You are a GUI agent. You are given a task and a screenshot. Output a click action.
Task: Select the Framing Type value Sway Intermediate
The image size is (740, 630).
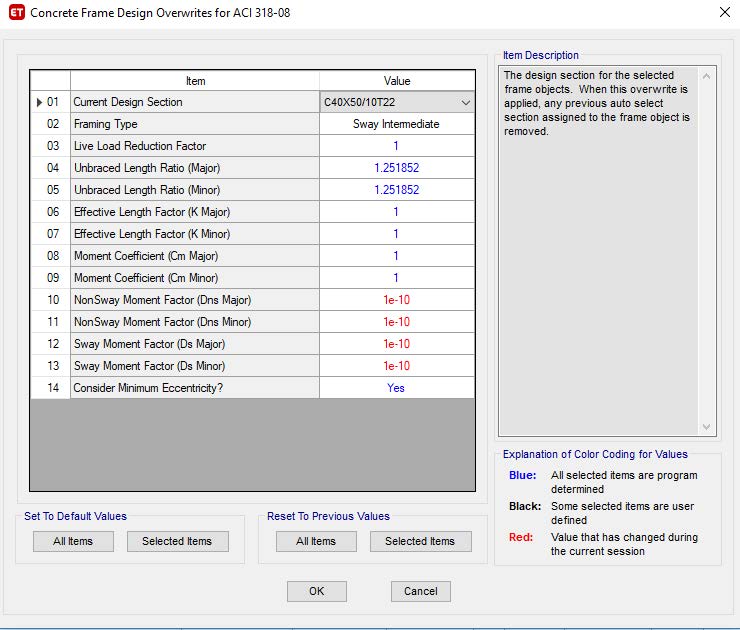tap(396, 124)
